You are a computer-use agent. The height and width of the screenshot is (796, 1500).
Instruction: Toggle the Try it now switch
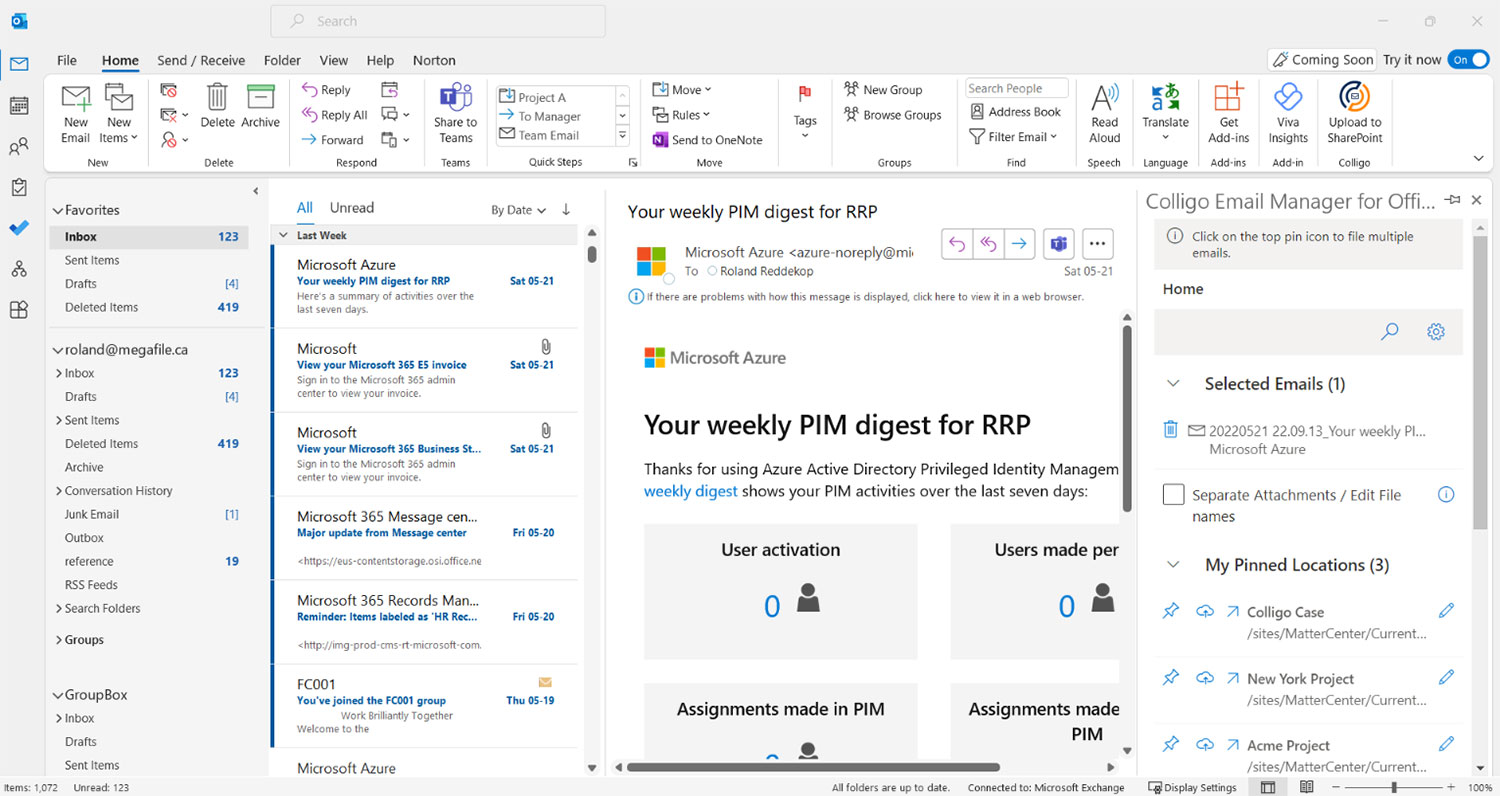[x=1467, y=60]
